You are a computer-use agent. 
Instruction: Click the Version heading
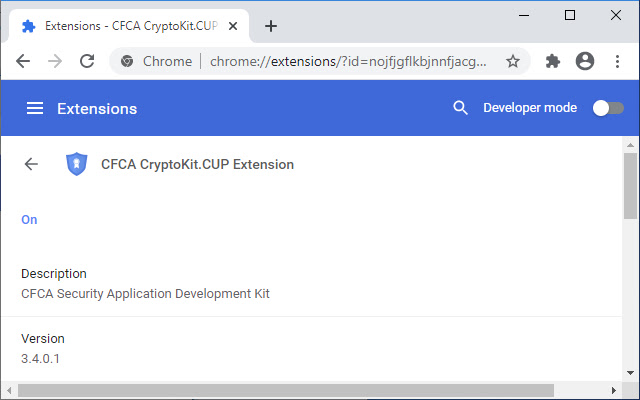[x=43, y=338]
